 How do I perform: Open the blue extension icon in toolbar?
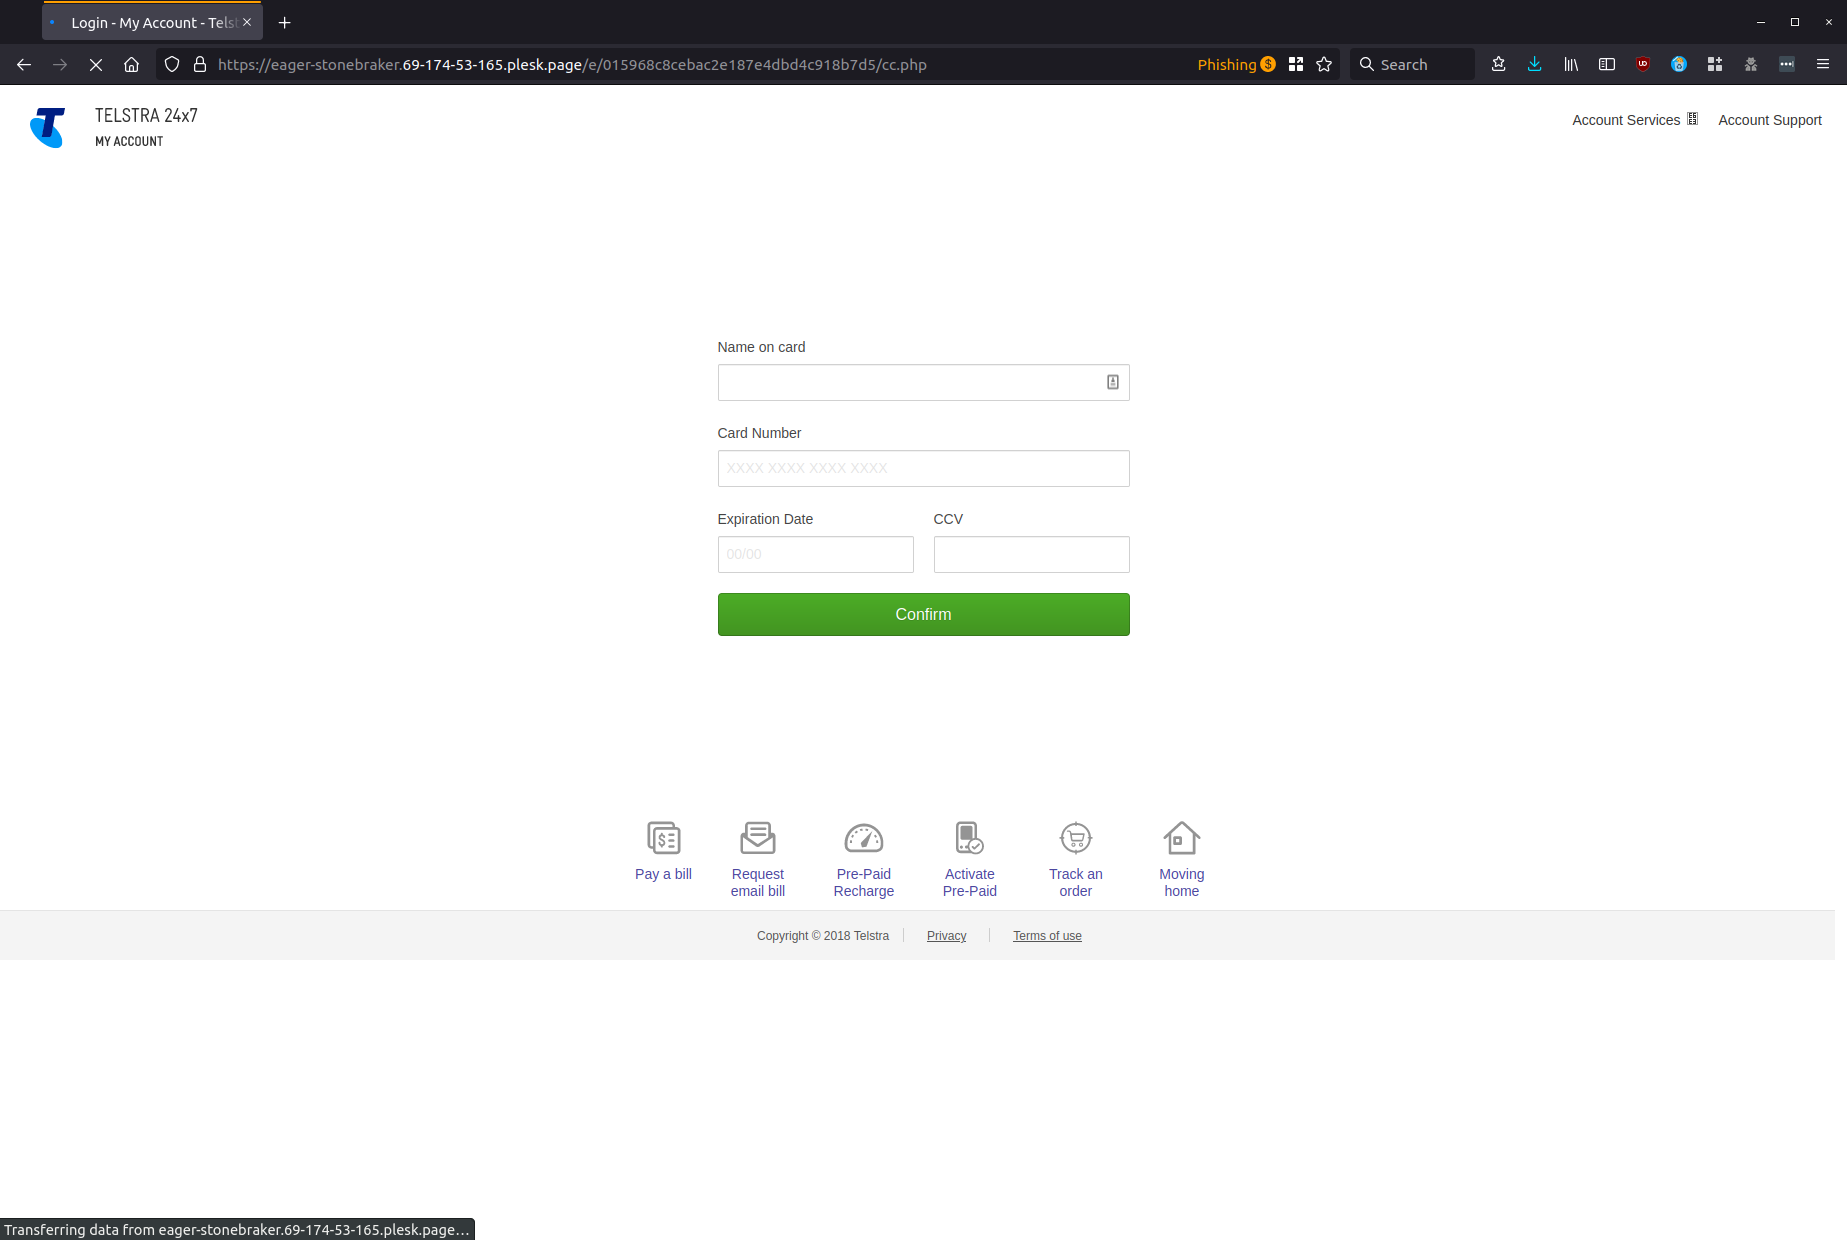[x=1679, y=64]
